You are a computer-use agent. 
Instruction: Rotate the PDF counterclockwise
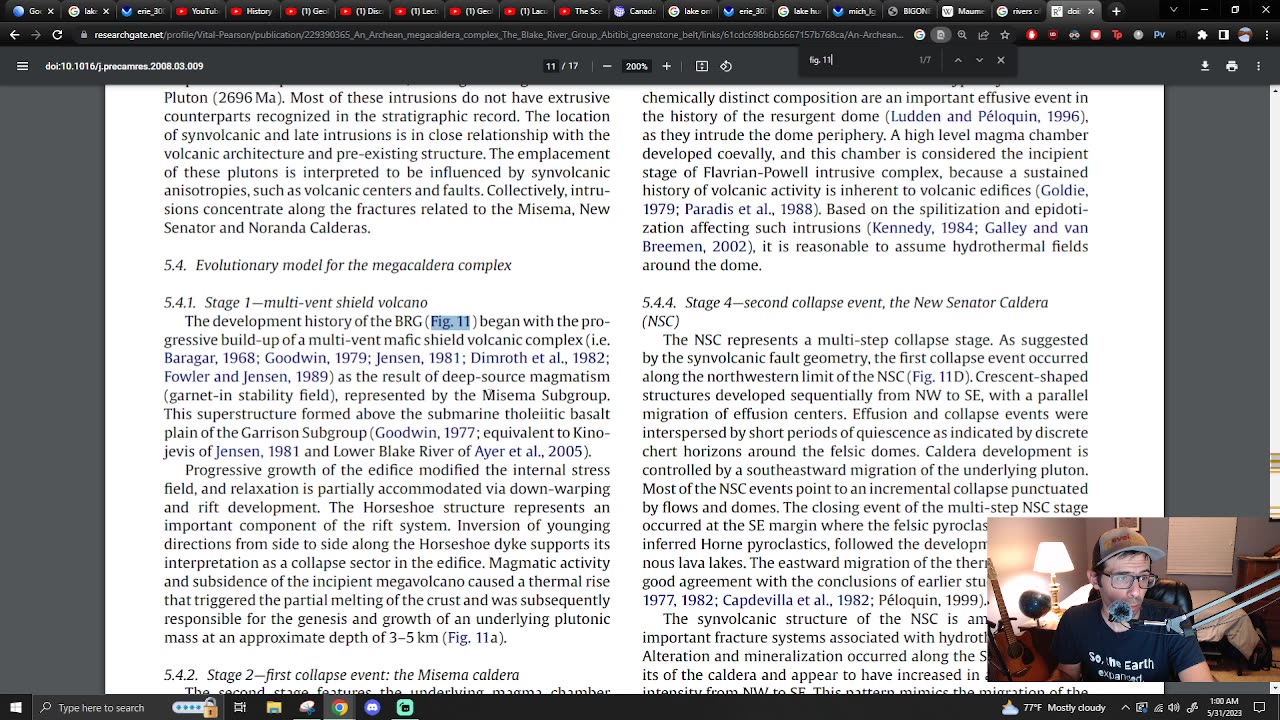coord(726,66)
